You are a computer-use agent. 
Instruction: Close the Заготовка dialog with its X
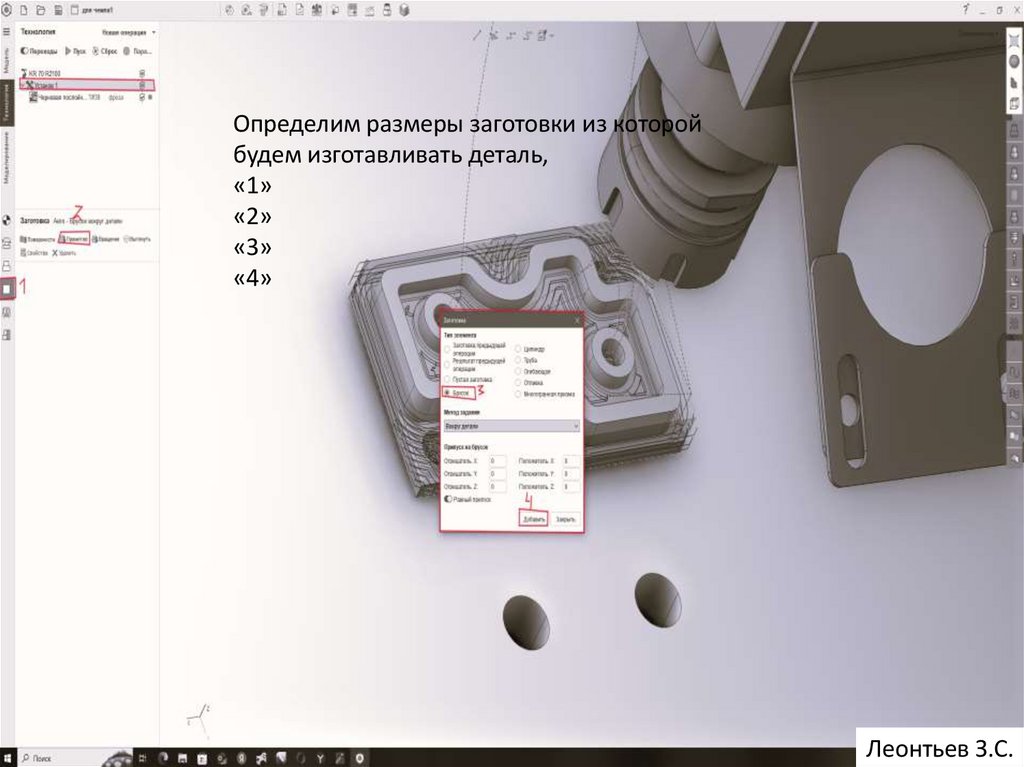pos(577,320)
